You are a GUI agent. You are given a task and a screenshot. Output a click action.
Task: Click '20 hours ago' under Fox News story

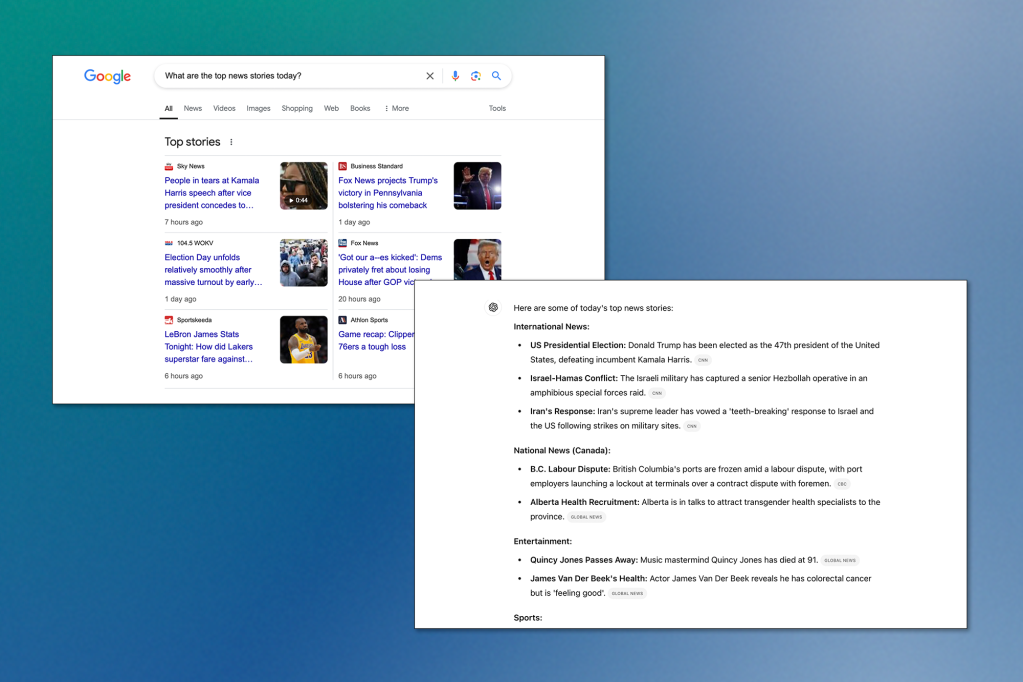(x=359, y=299)
